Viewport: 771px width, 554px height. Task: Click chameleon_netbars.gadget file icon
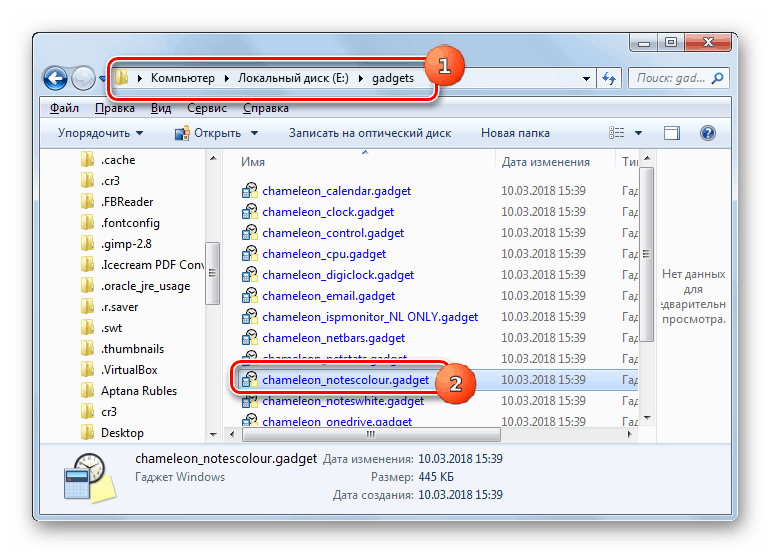click(x=250, y=338)
